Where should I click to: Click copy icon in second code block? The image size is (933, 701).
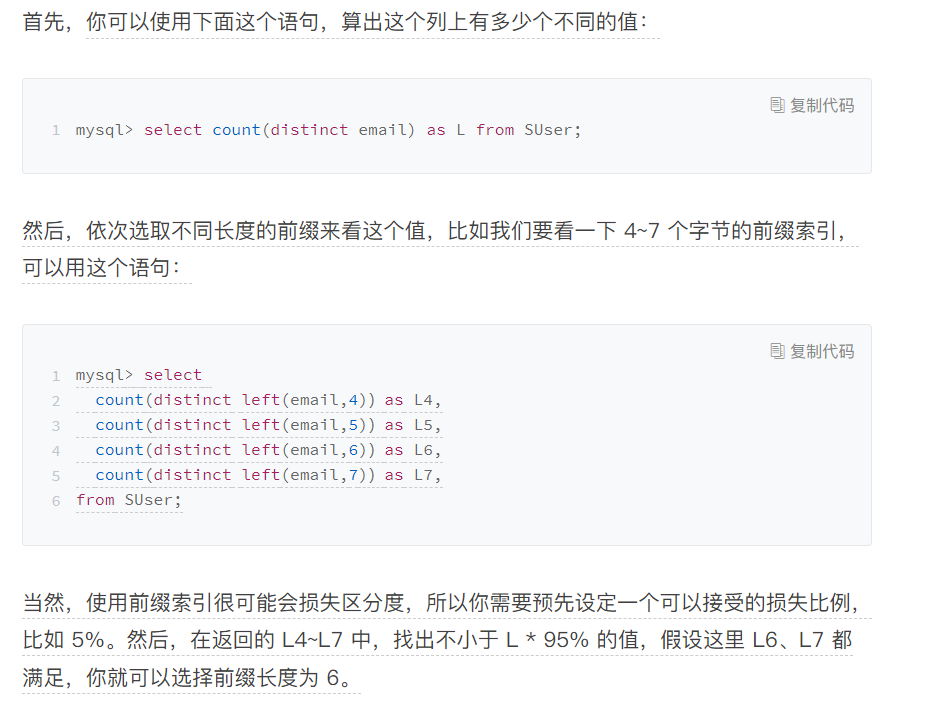[777, 351]
